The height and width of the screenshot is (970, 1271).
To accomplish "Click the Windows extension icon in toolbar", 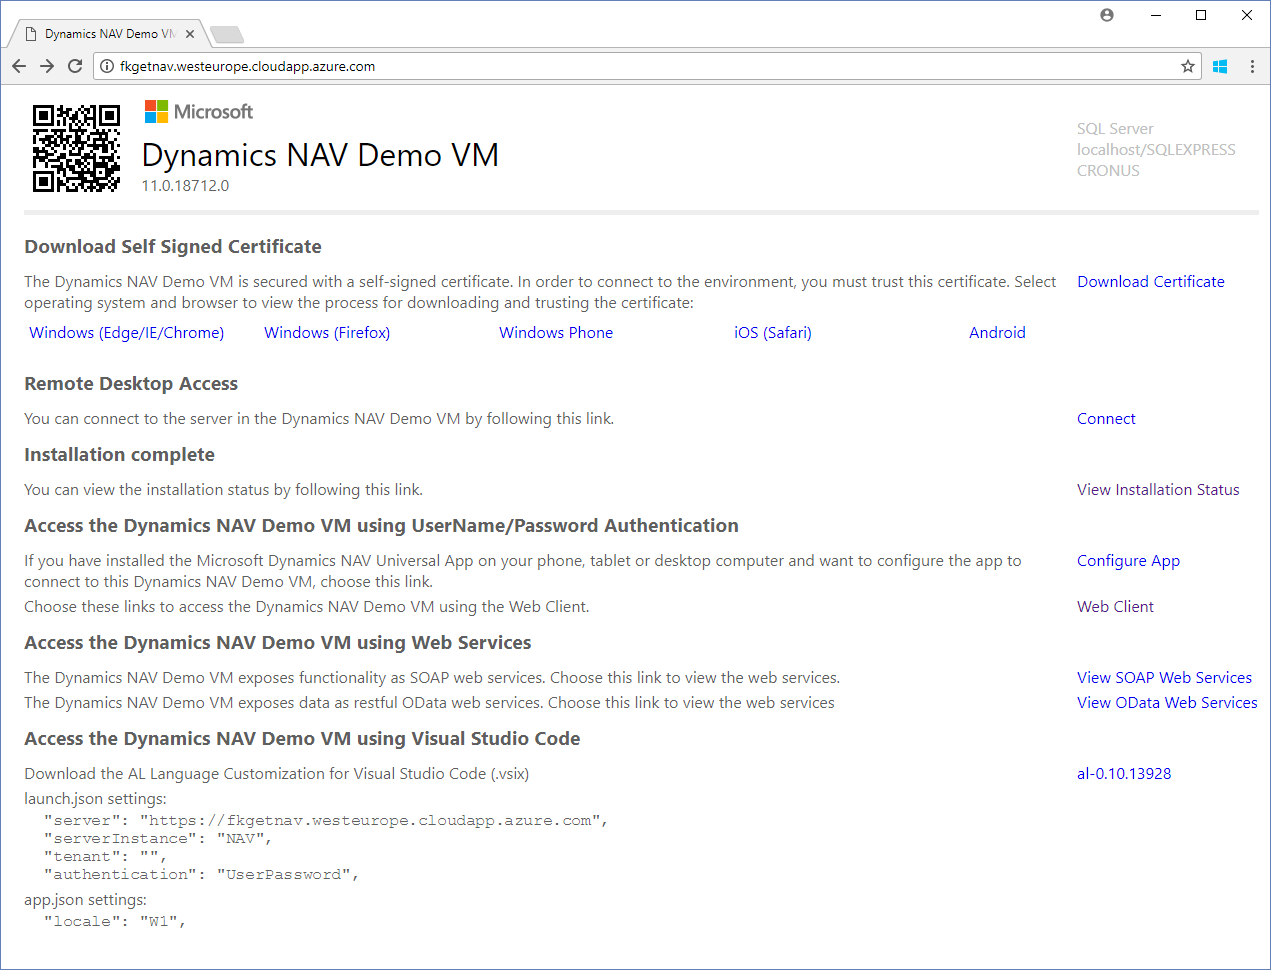I will (x=1220, y=66).
